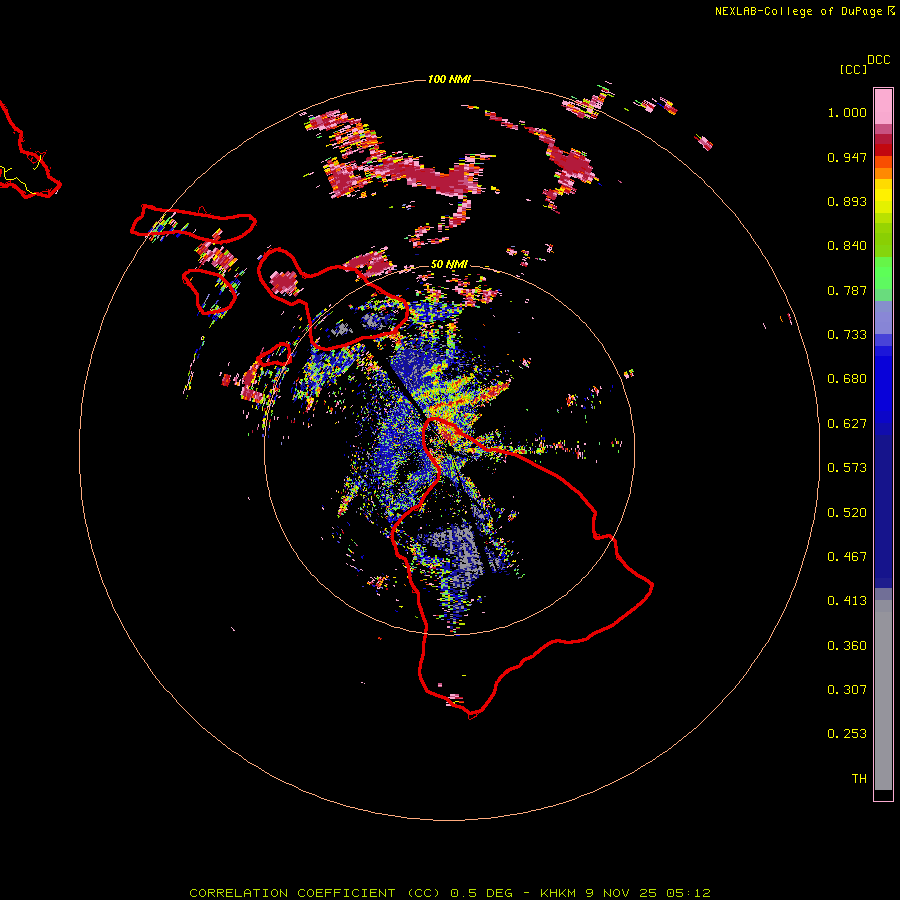This screenshot has width=900, height=900.
Task: Click the Correlation Coefficient caption at bottom
Action: coord(450,893)
